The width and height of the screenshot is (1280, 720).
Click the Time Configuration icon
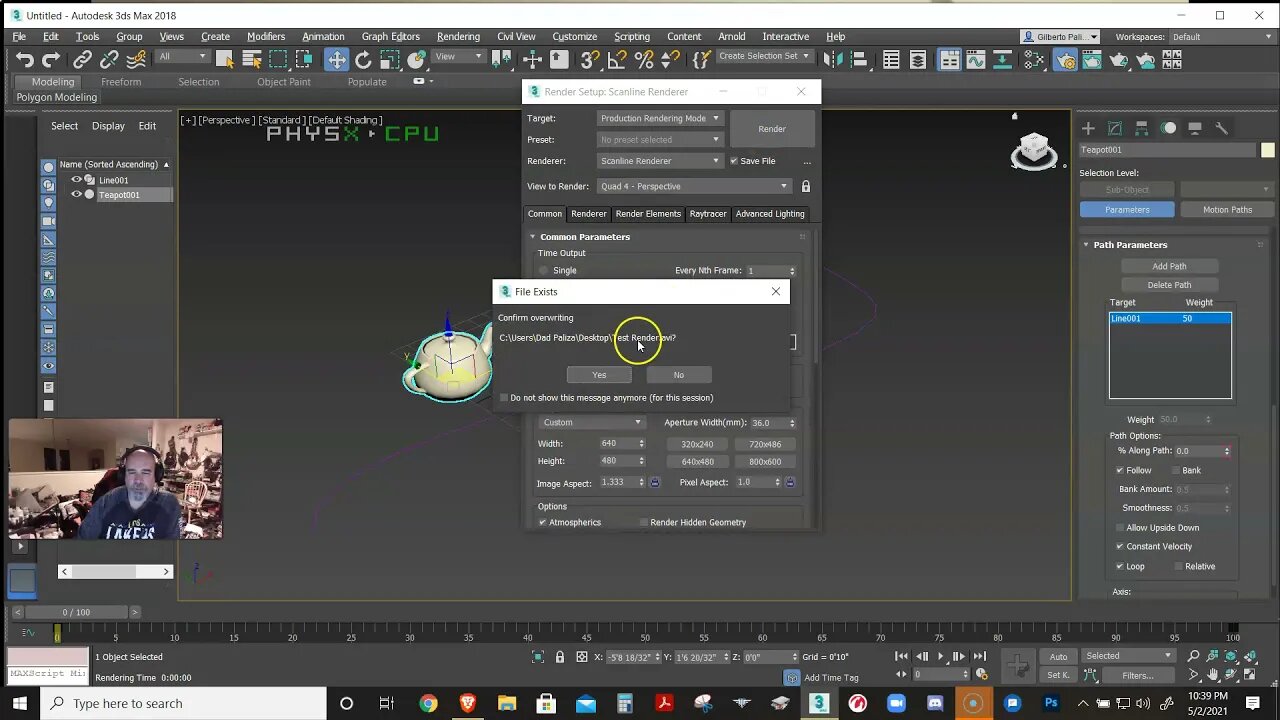[981, 675]
